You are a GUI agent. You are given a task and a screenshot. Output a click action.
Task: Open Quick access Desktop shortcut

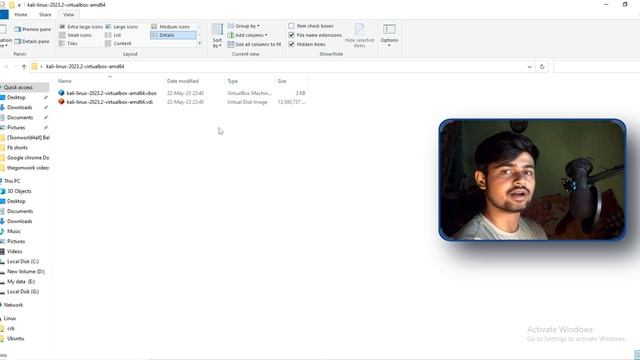click(x=16, y=98)
